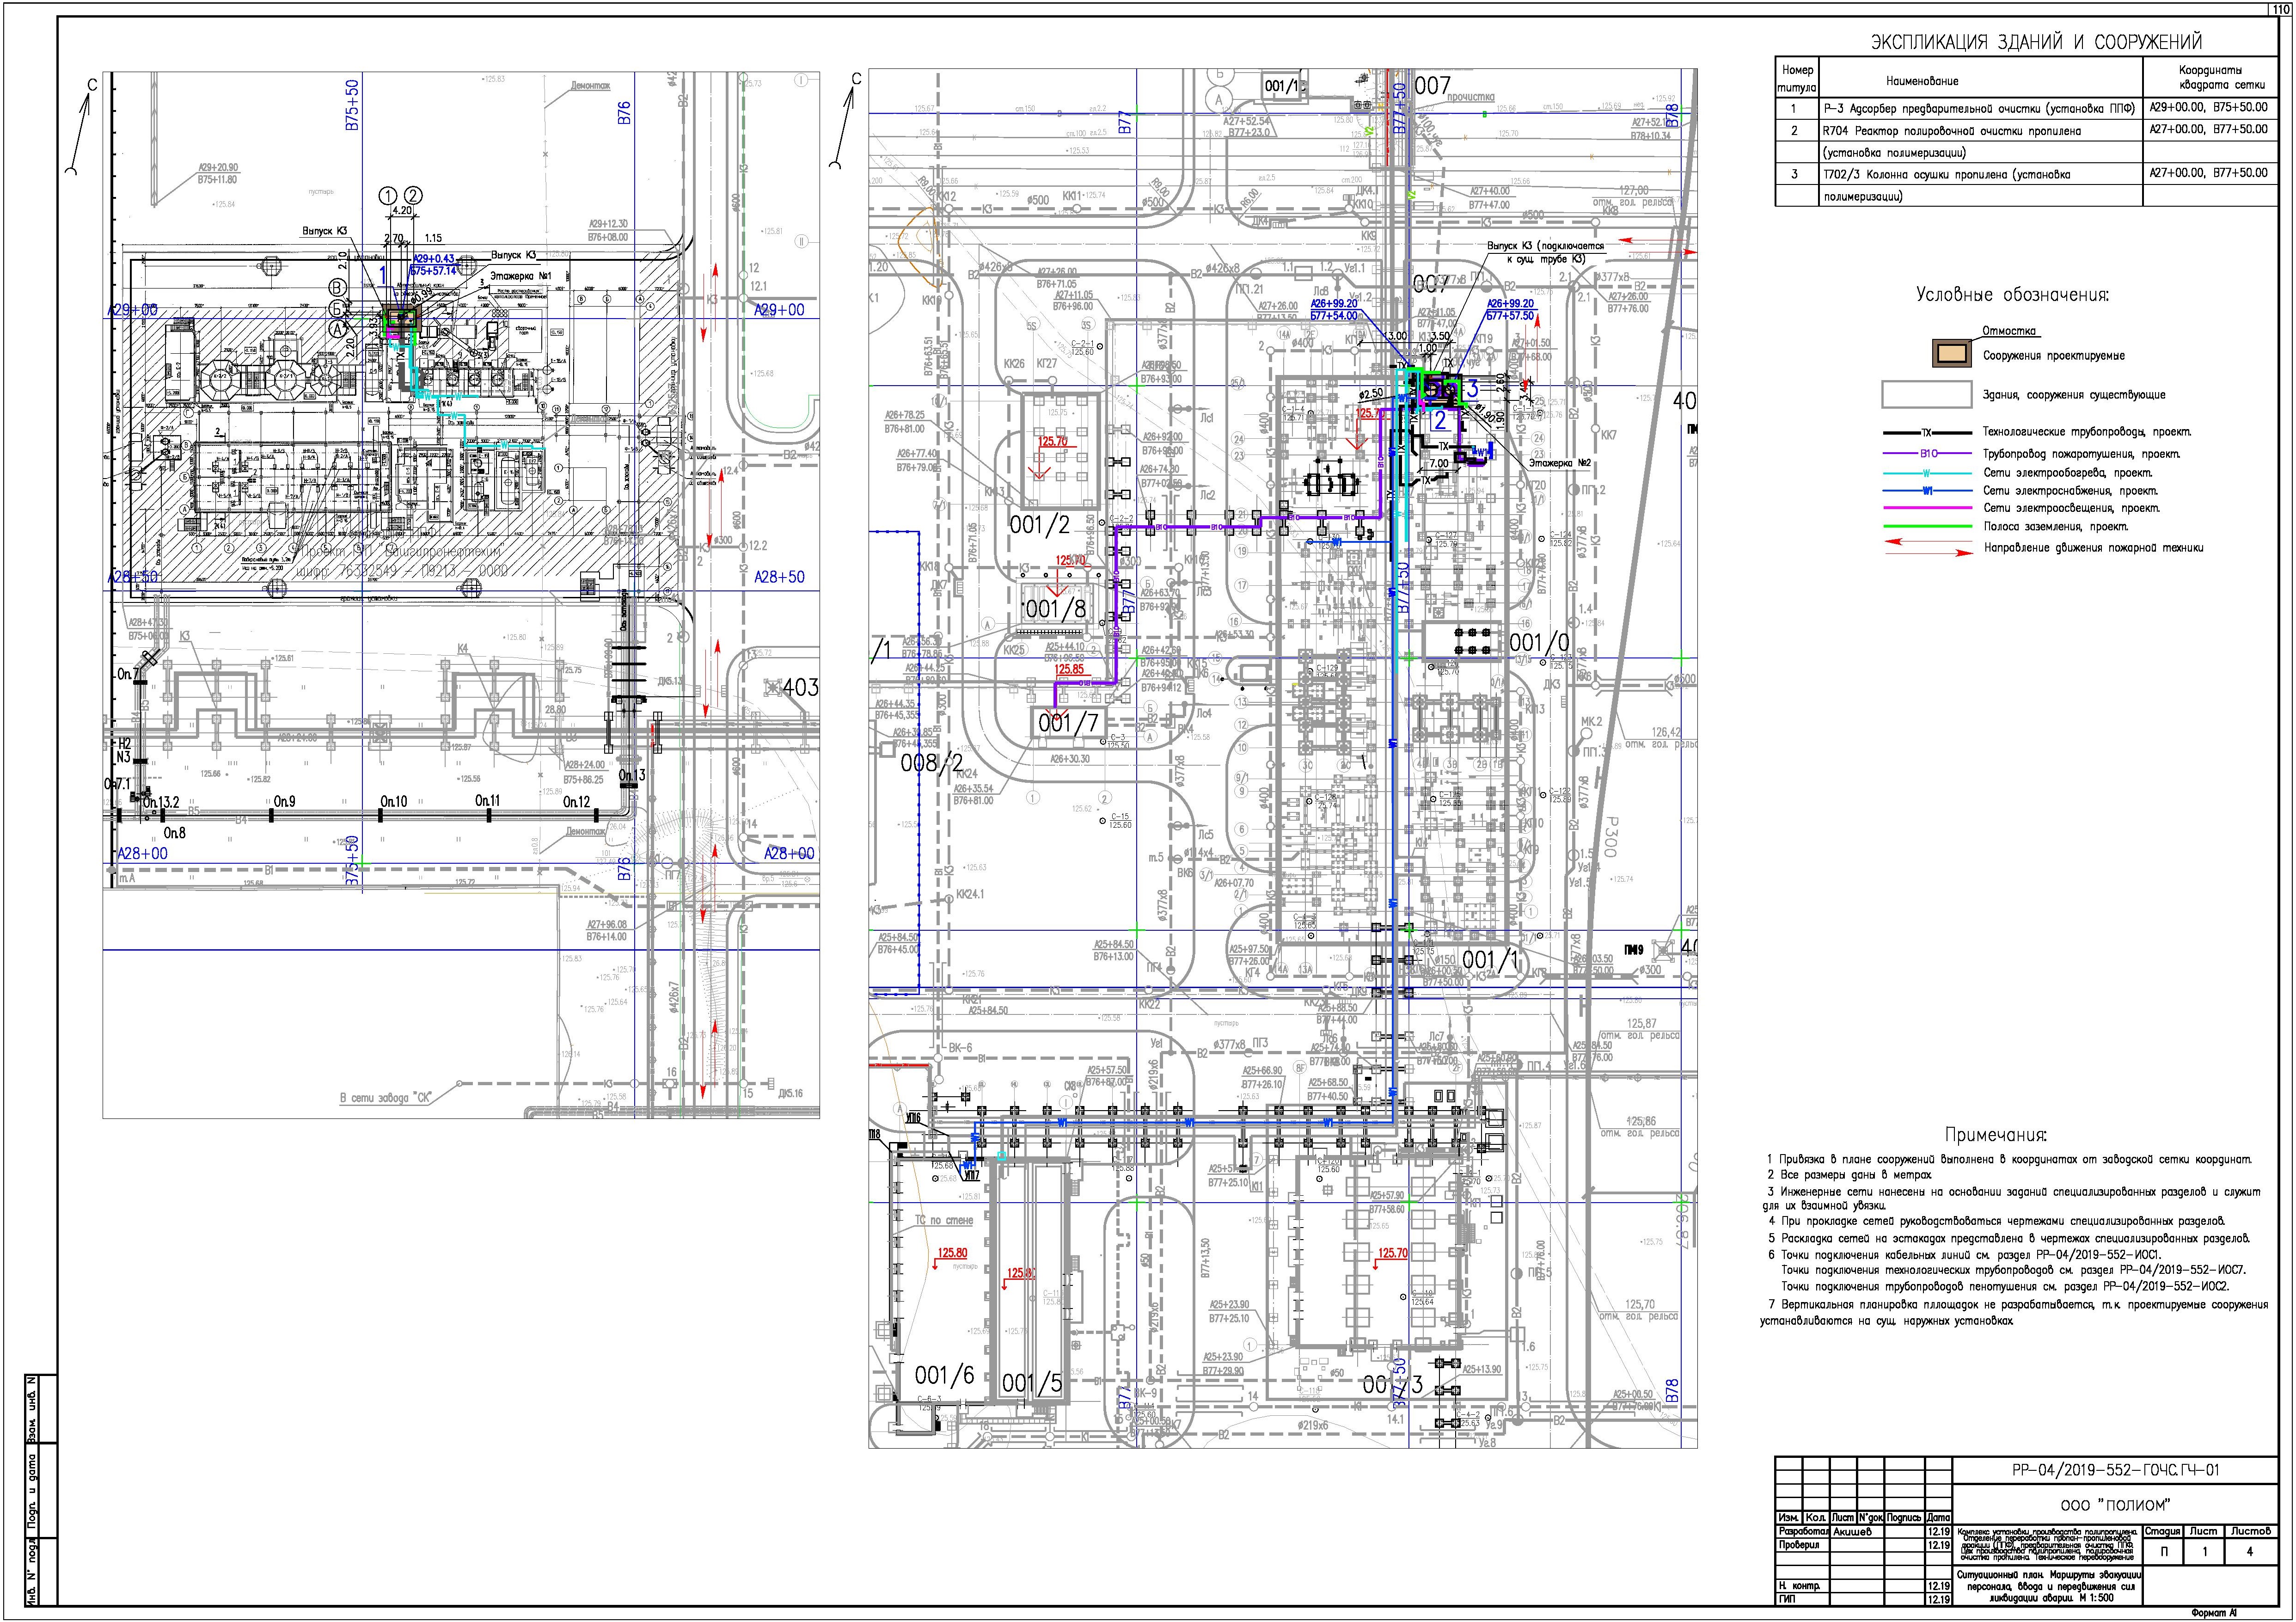
Task: Click the red fire-vehicle direction arrows in legend
Action: coord(1926,547)
